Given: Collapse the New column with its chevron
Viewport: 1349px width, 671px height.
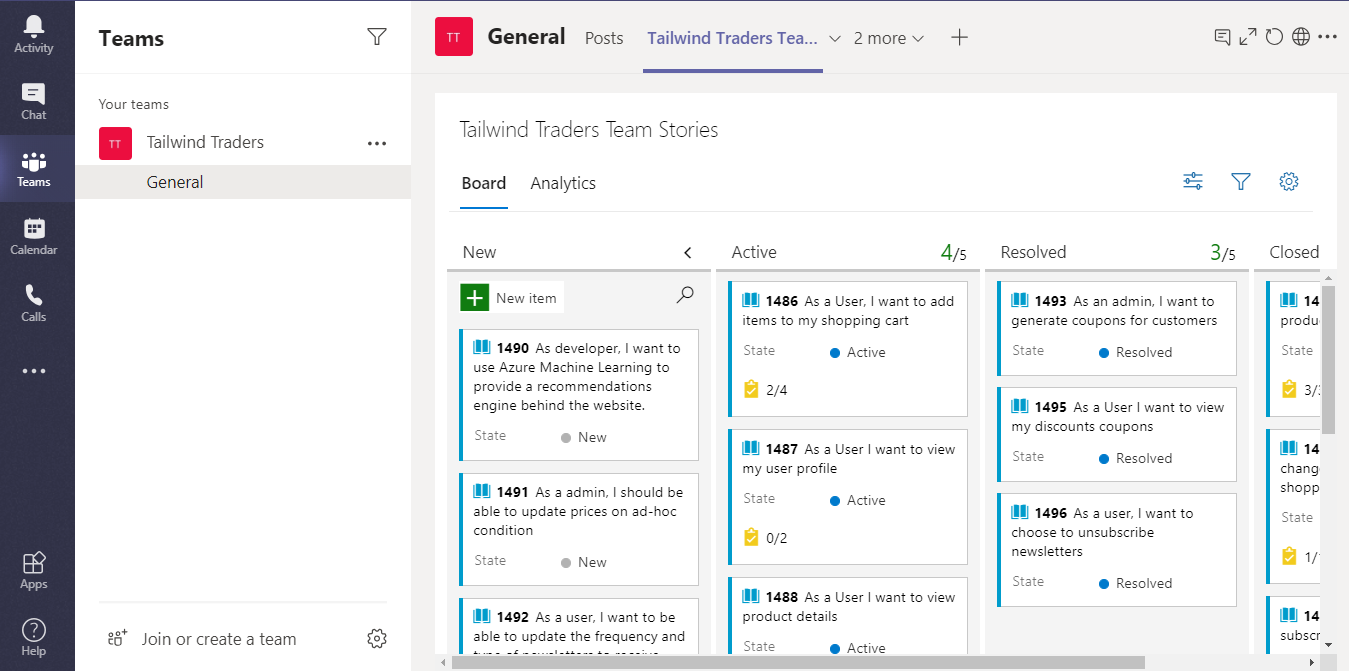Looking at the screenshot, I should (688, 253).
